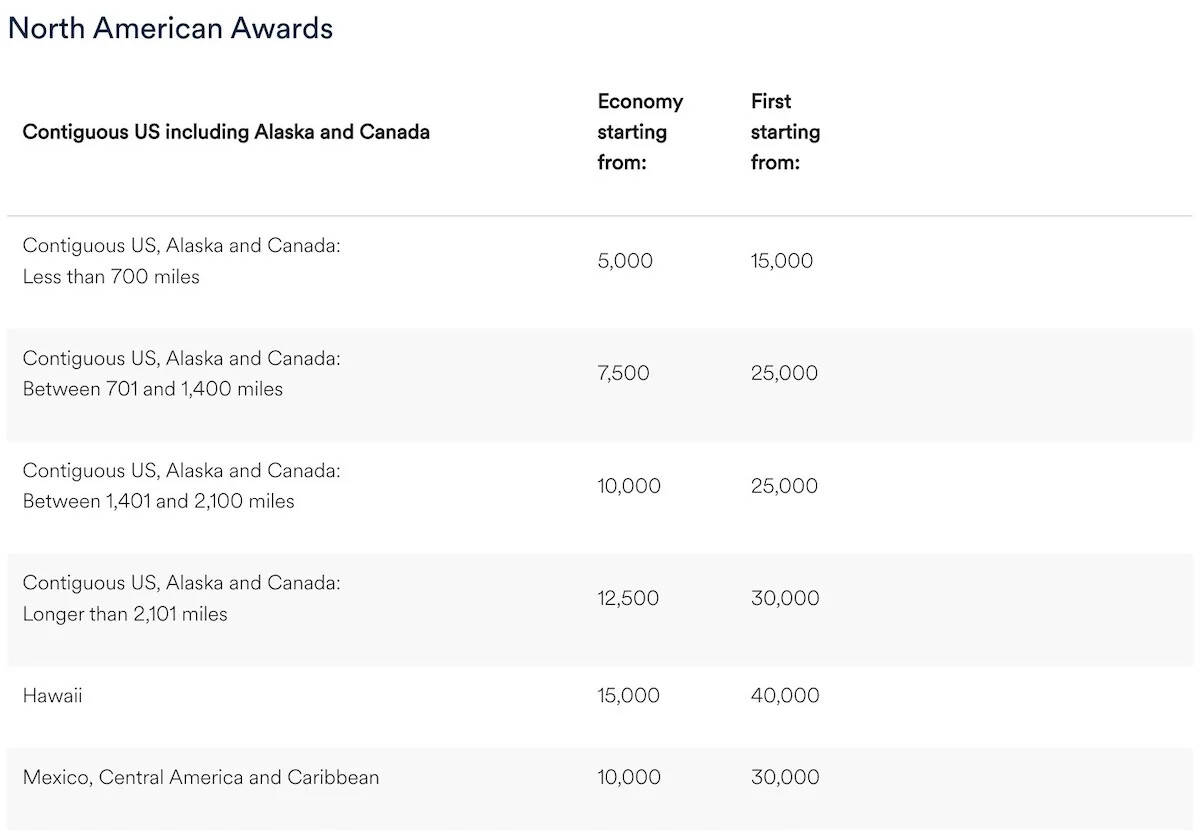Click the Contiguous US including Alaska header
Viewport: 1200px width, 838px height.
pyautogui.click(x=226, y=131)
